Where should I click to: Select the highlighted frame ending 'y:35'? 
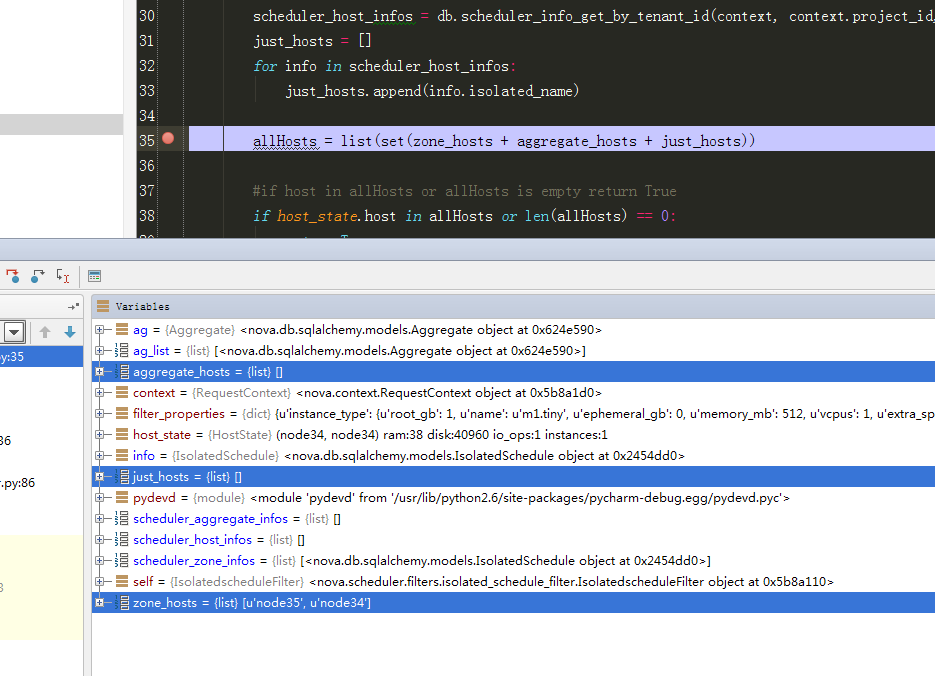click(x=41, y=356)
